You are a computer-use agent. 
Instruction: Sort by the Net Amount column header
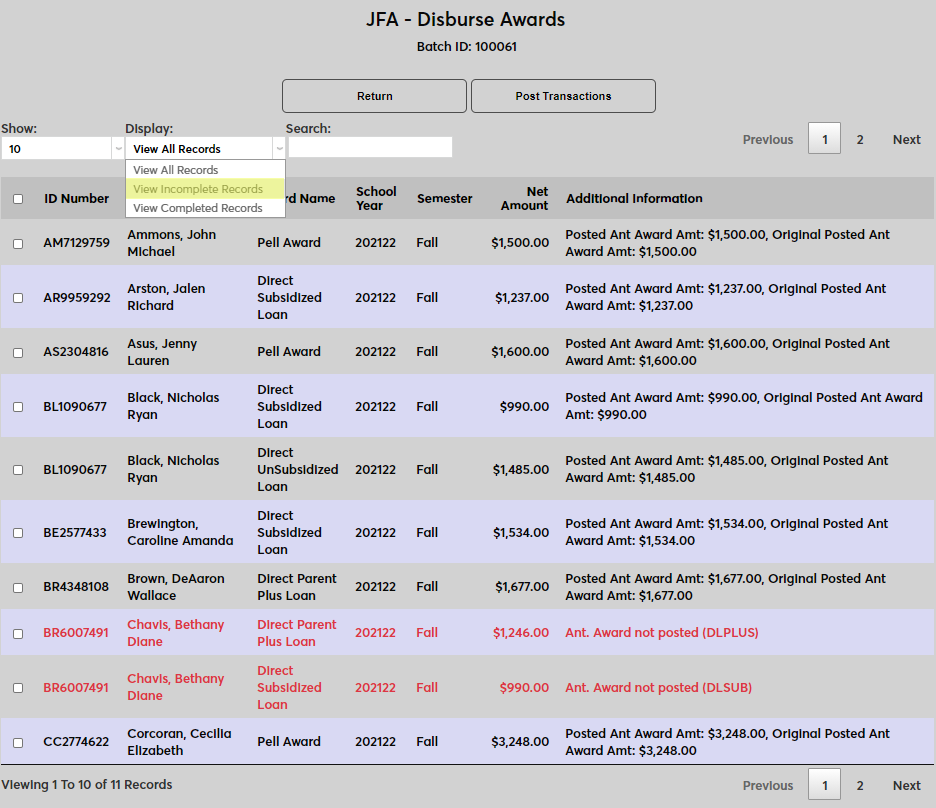[x=526, y=198]
